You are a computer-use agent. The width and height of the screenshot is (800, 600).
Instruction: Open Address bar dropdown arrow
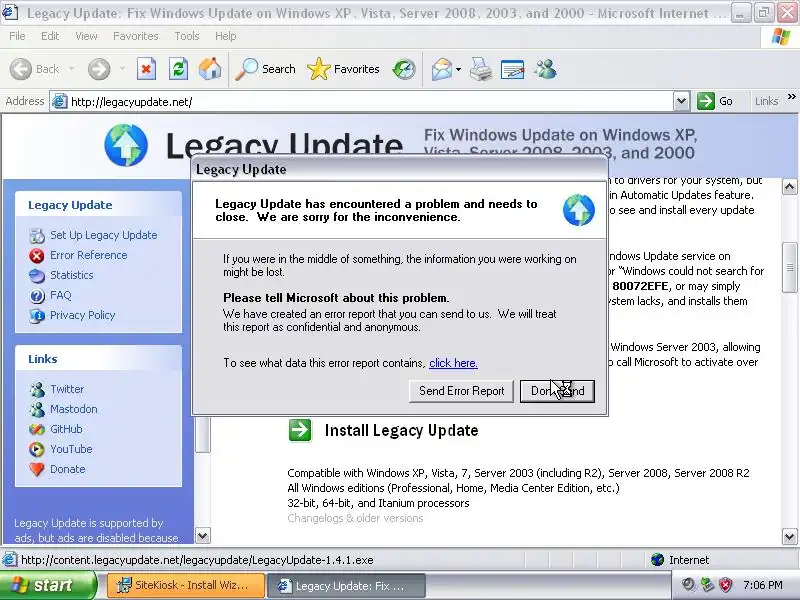(x=681, y=101)
